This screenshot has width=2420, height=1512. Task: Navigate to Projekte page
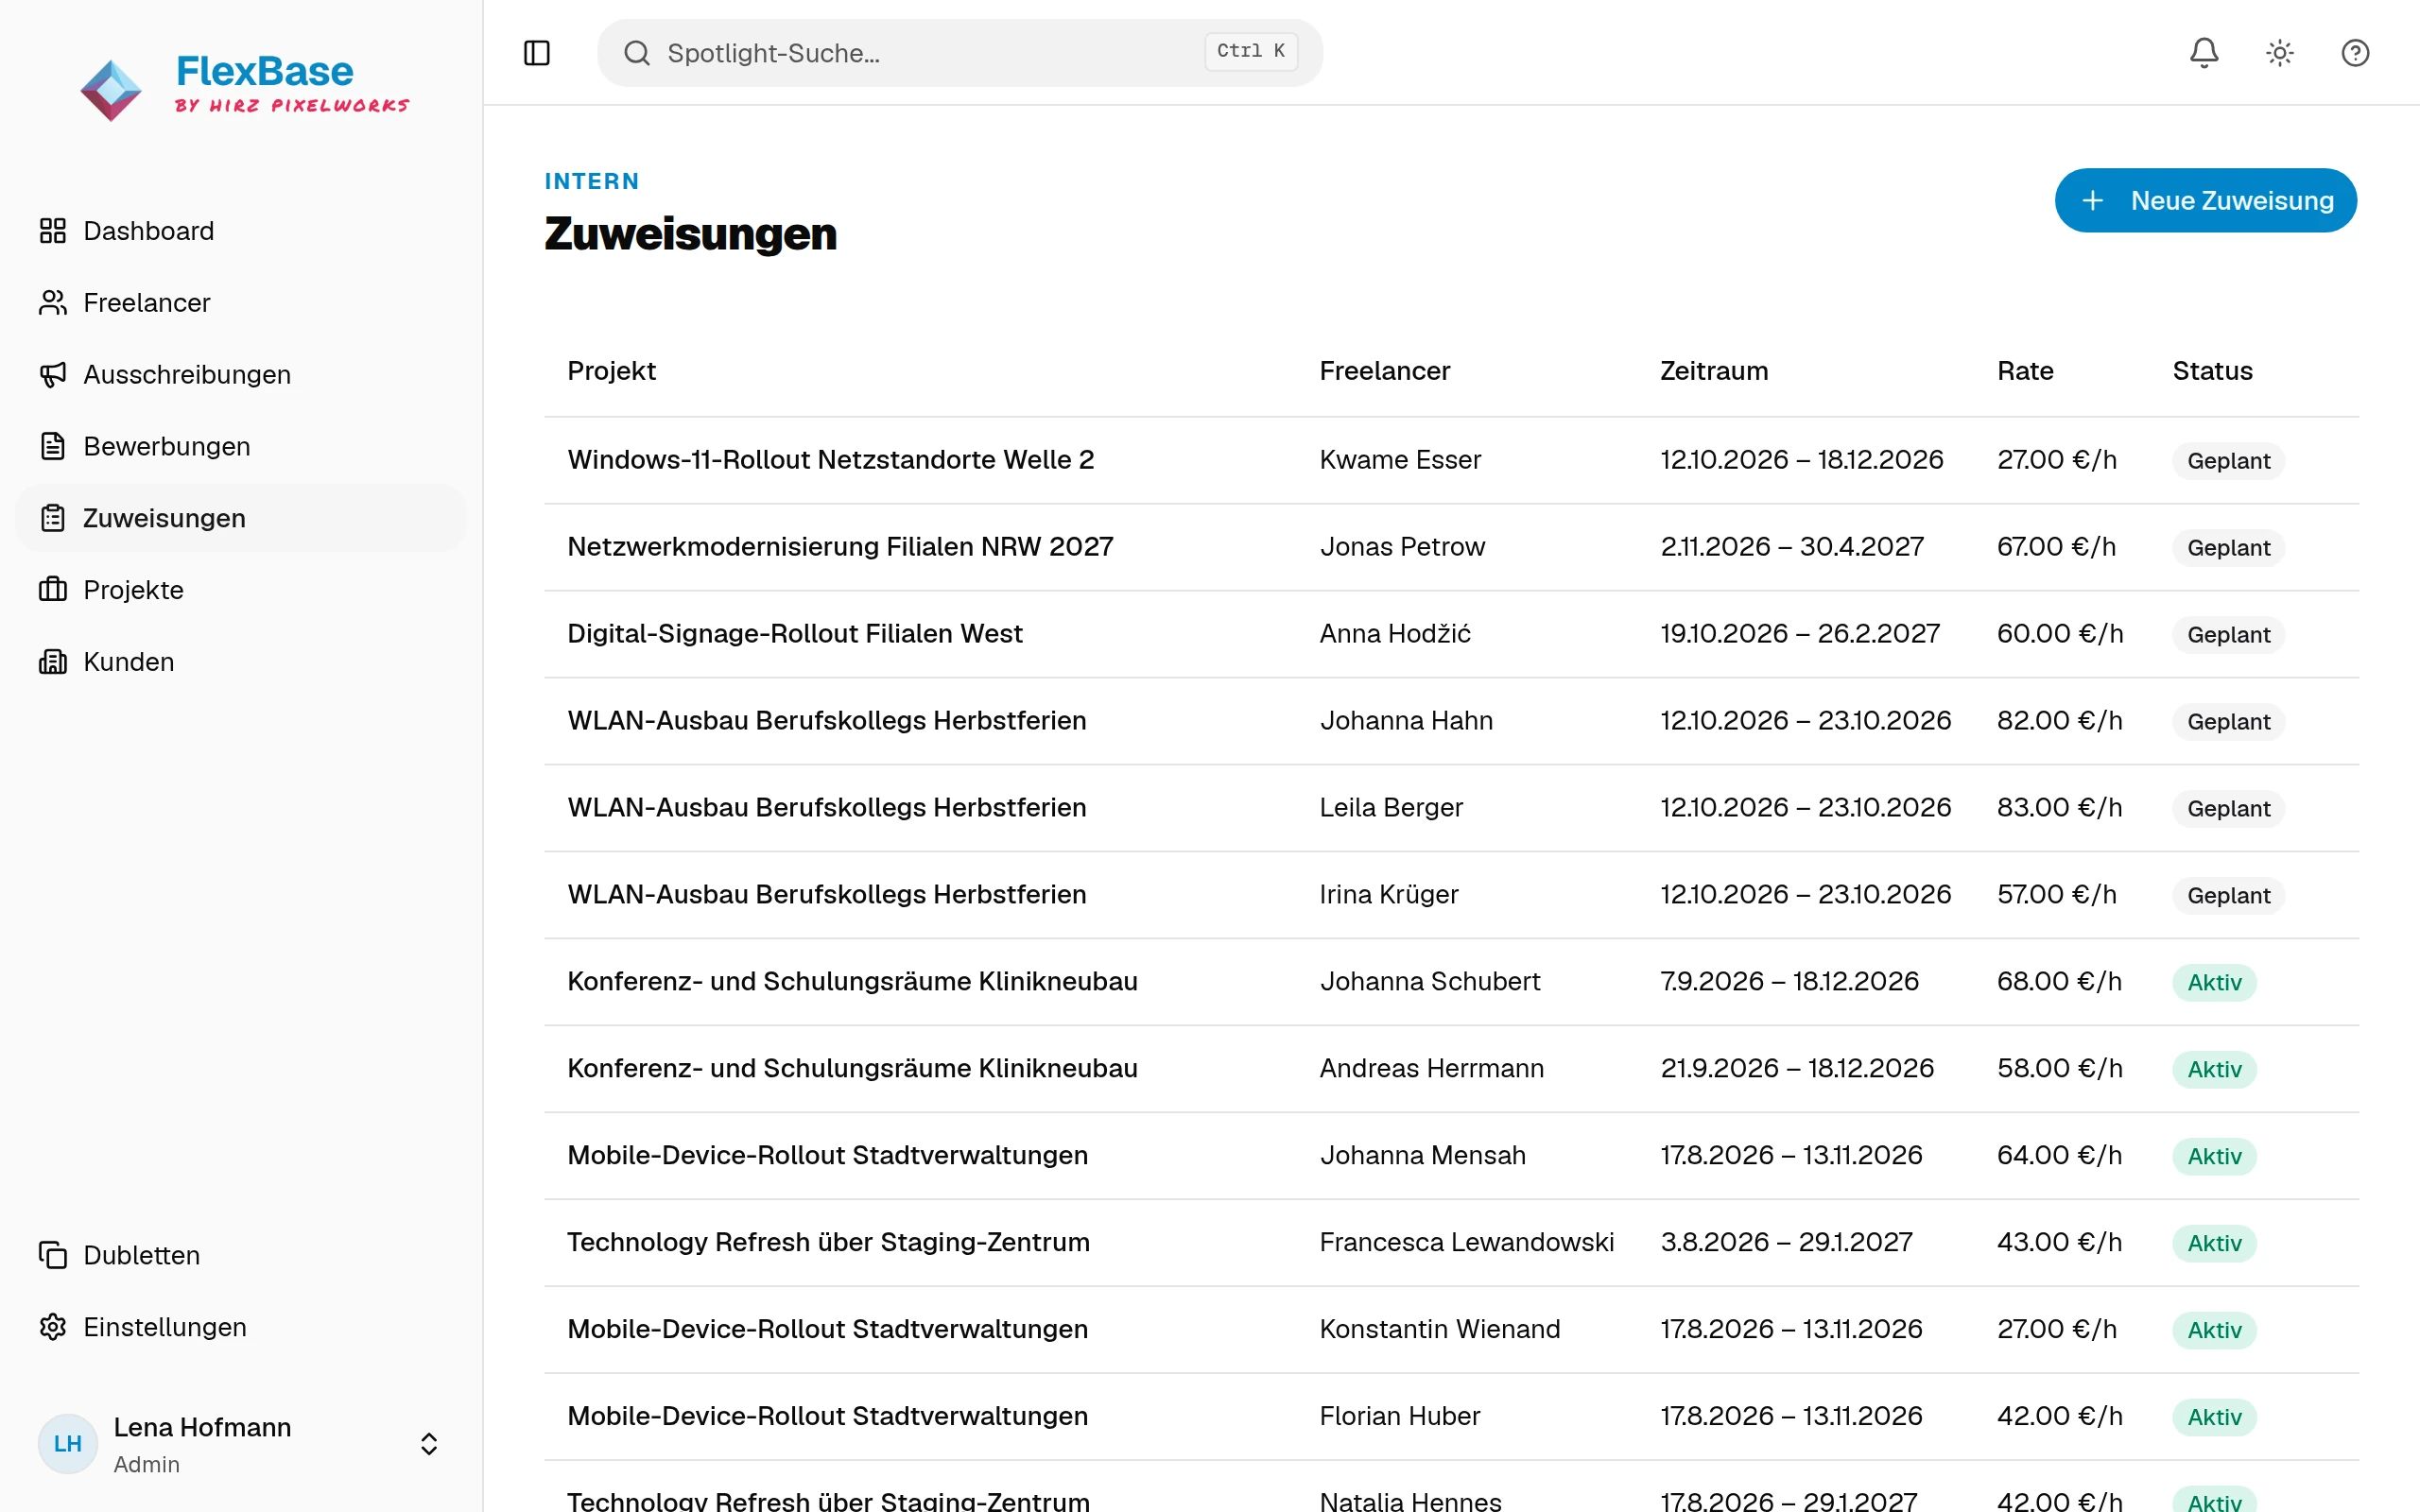point(241,590)
